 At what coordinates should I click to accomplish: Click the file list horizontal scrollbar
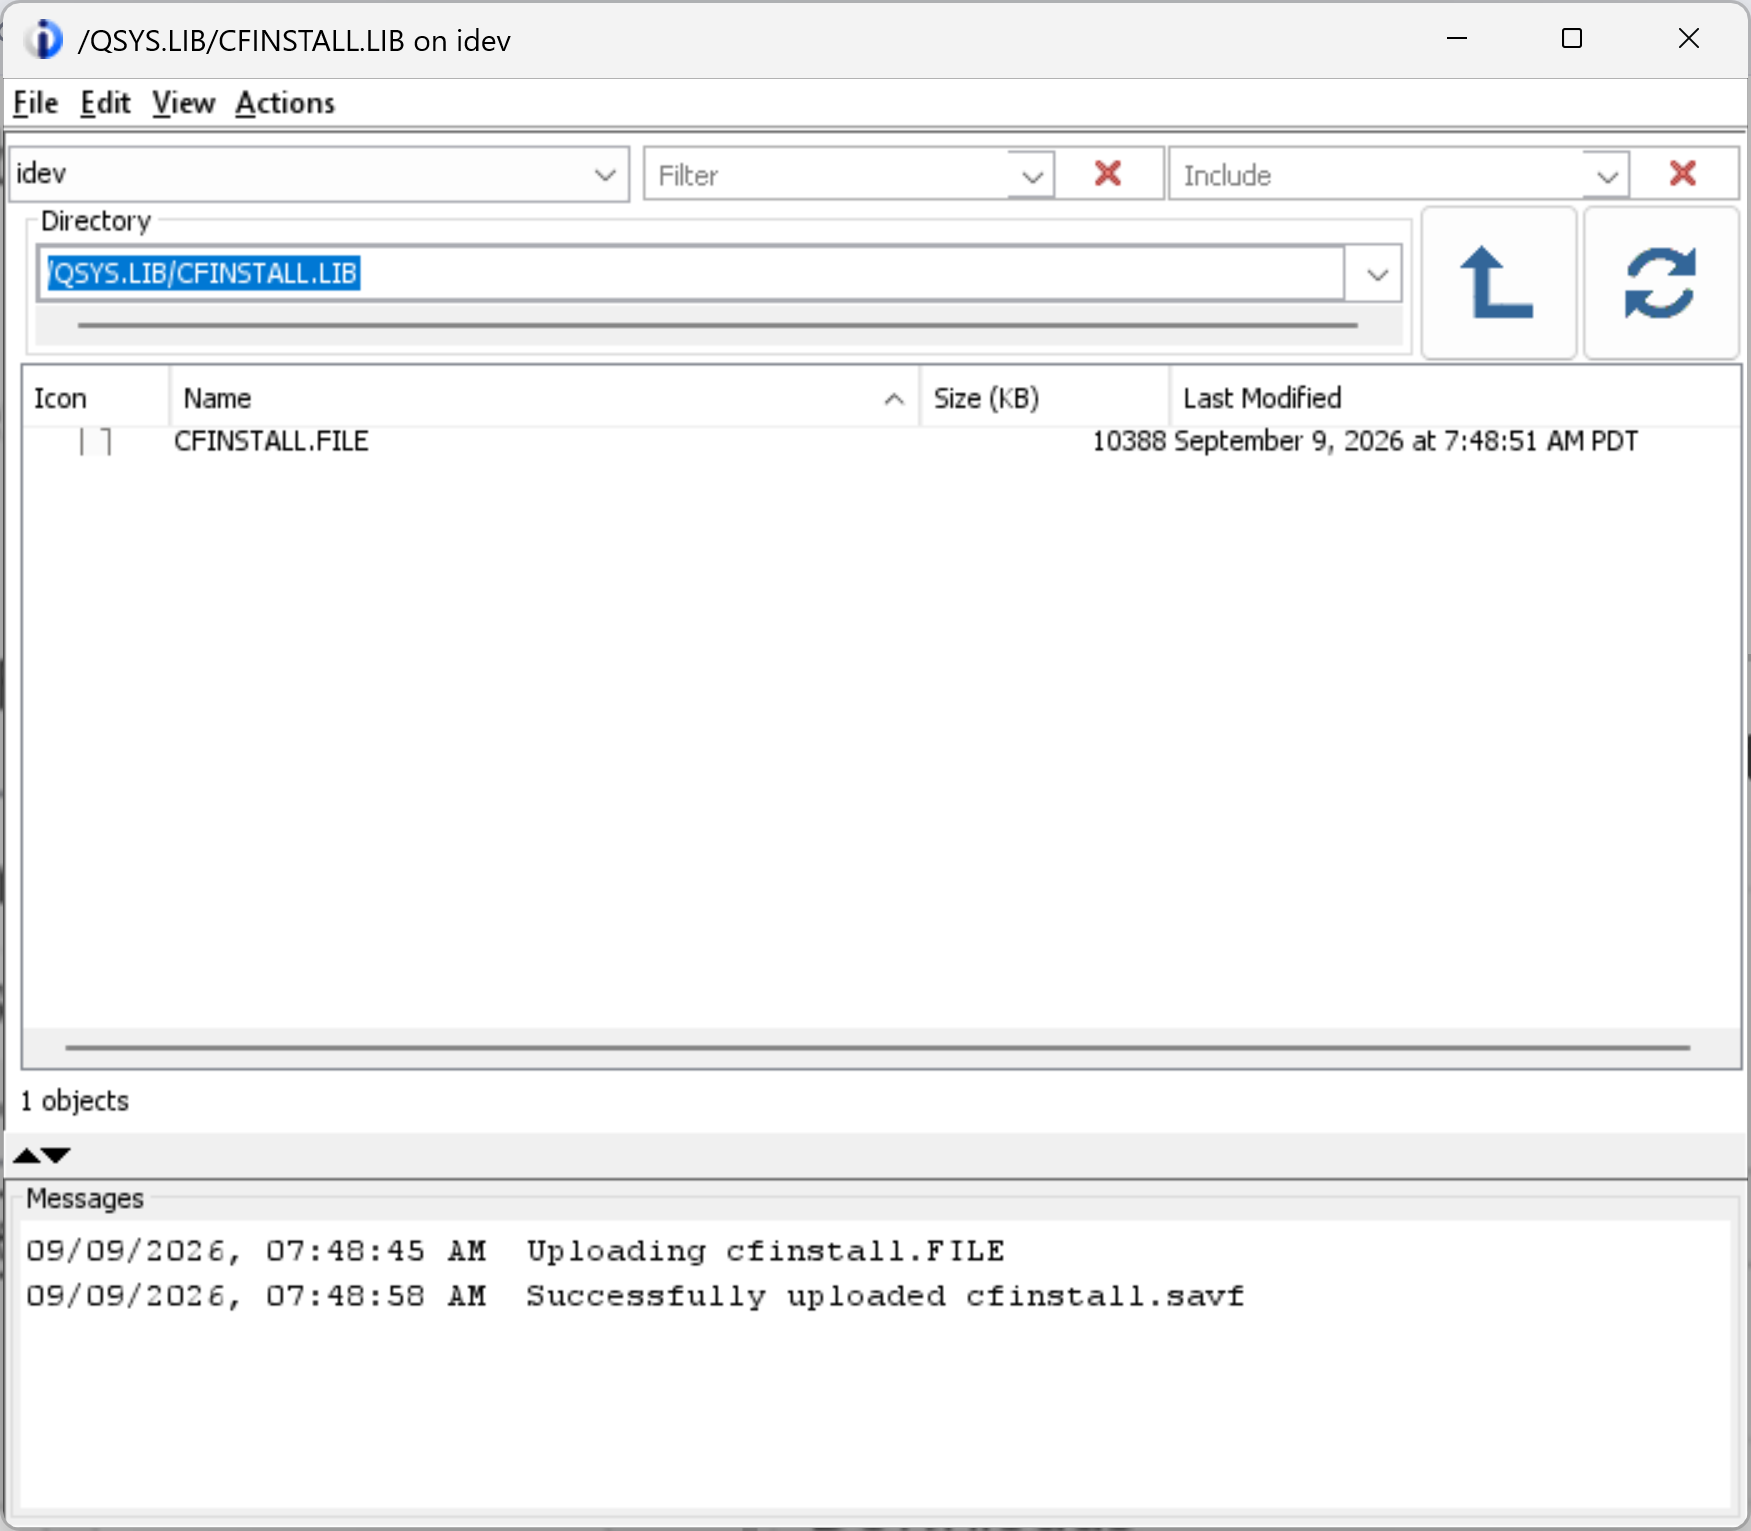coord(878,1047)
